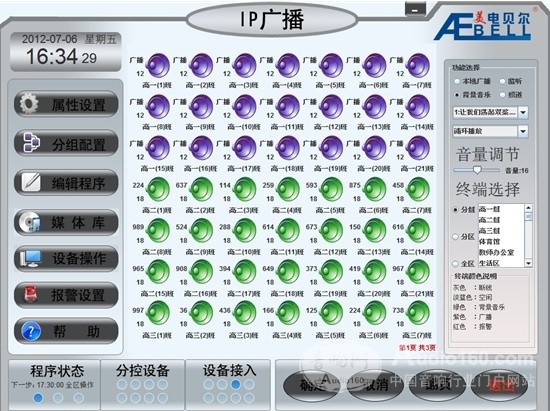This screenshot has width=550, height=411.
Task: Select the green speaker terminal 高二(7)班
Action: click(418, 190)
